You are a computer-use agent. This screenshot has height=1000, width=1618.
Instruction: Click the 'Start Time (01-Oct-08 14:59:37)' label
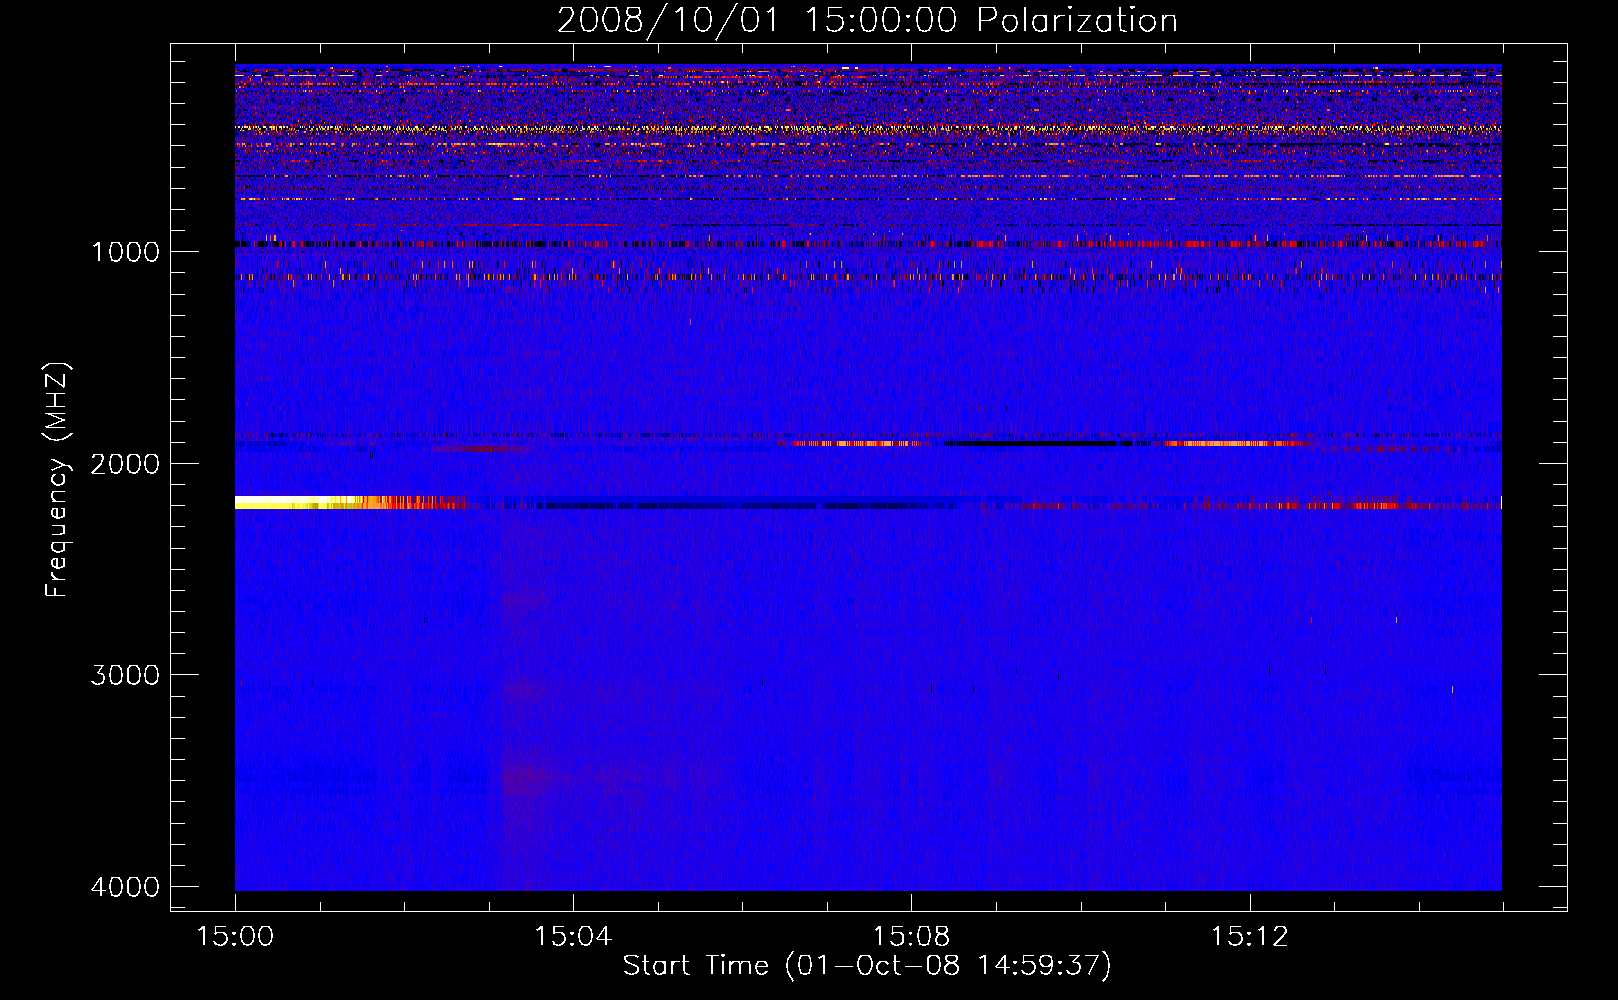(867, 966)
